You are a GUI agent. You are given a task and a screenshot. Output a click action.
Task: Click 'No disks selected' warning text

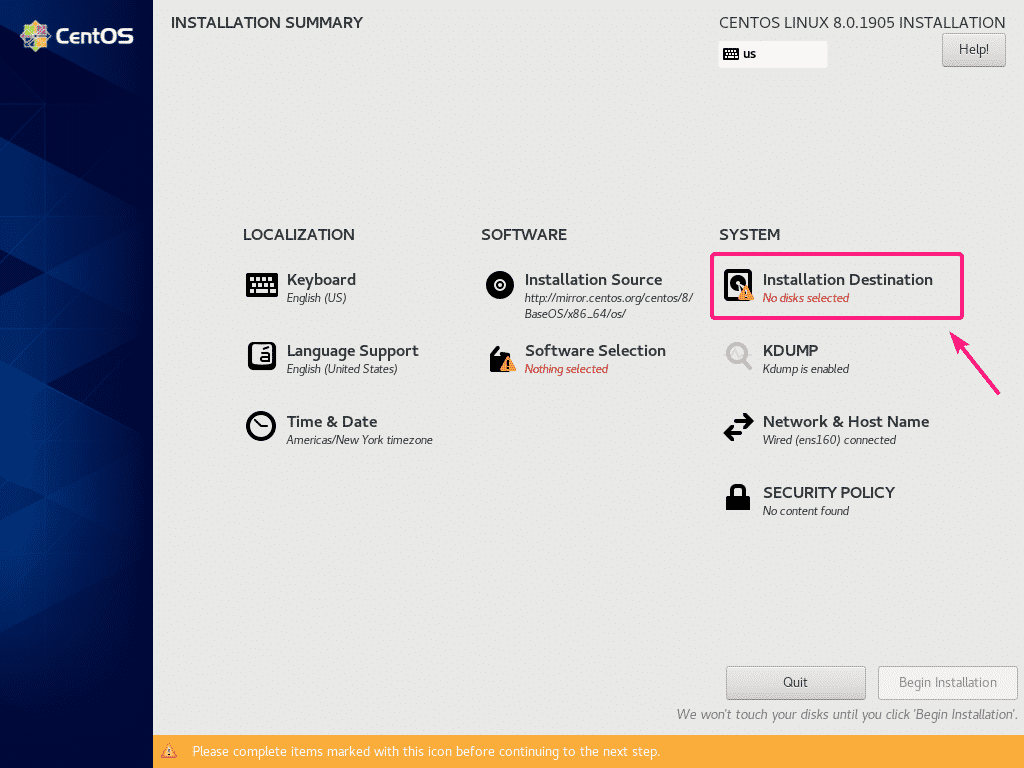(806, 298)
